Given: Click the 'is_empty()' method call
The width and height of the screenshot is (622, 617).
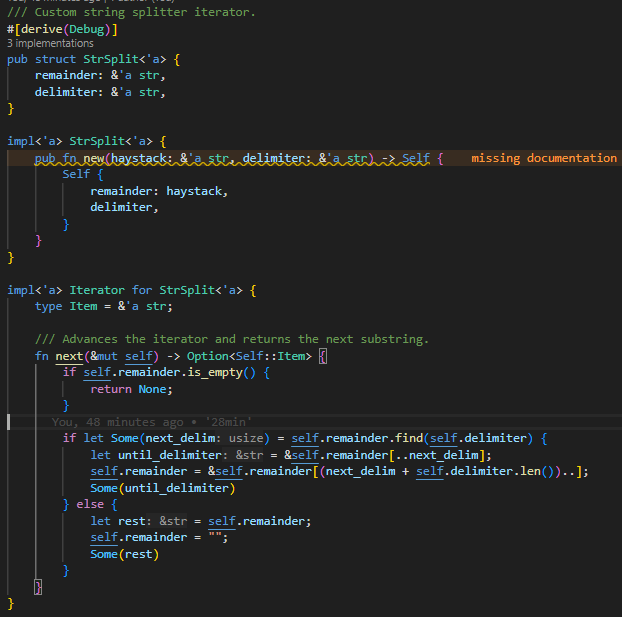Looking at the screenshot, I should point(221,373).
